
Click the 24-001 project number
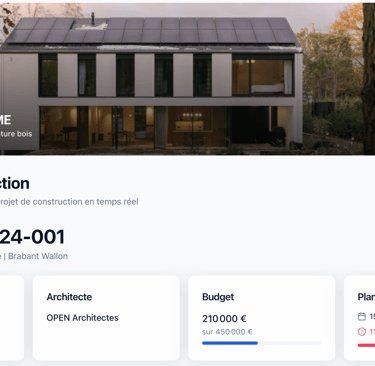coord(32,237)
